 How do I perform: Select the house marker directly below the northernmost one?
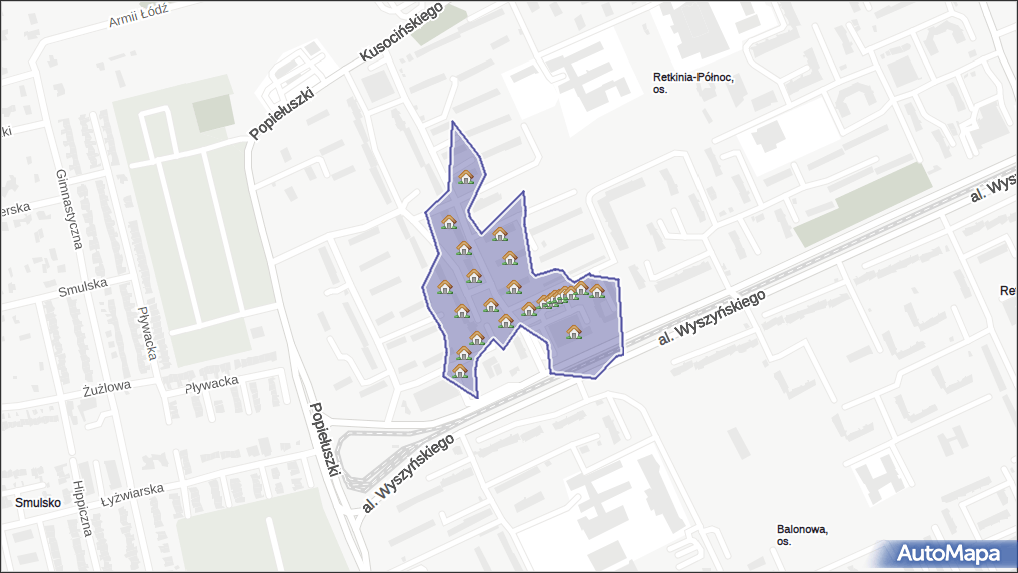[x=449, y=222]
